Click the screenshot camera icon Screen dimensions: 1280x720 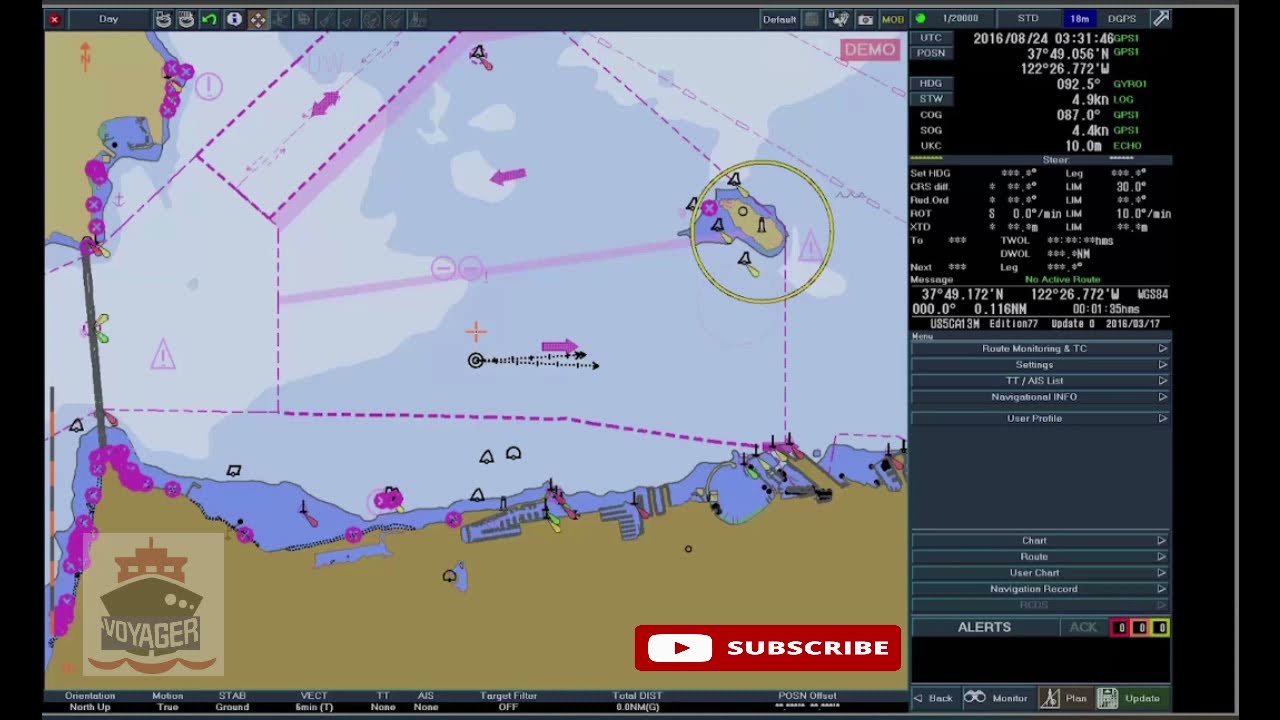pos(865,19)
